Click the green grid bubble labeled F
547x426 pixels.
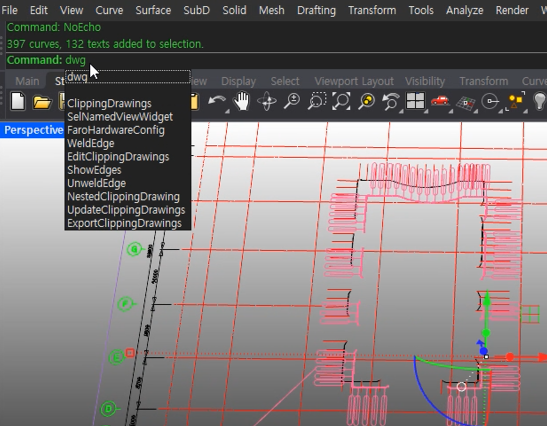(x=125, y=304)
